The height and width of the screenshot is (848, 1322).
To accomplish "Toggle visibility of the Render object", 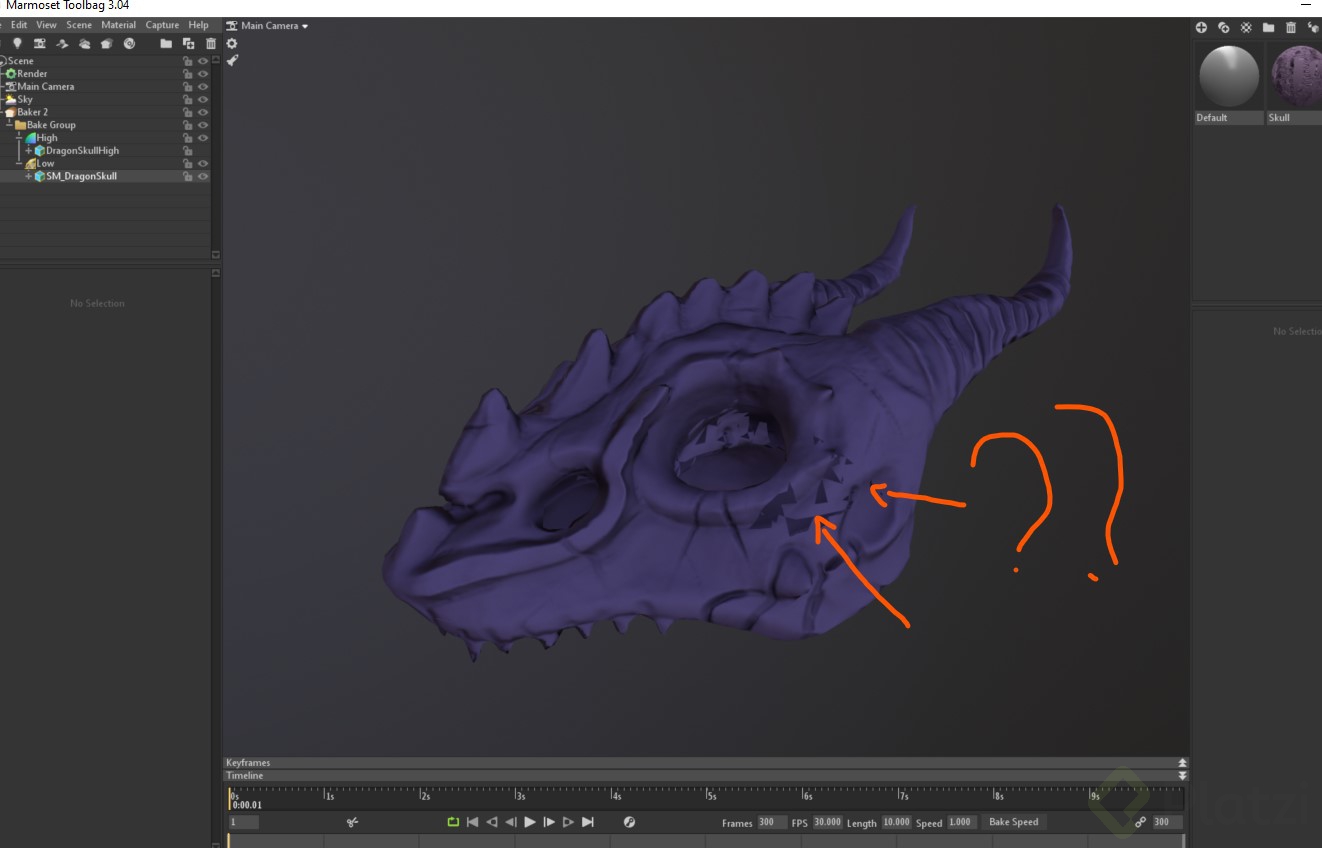I will [203, 74].
